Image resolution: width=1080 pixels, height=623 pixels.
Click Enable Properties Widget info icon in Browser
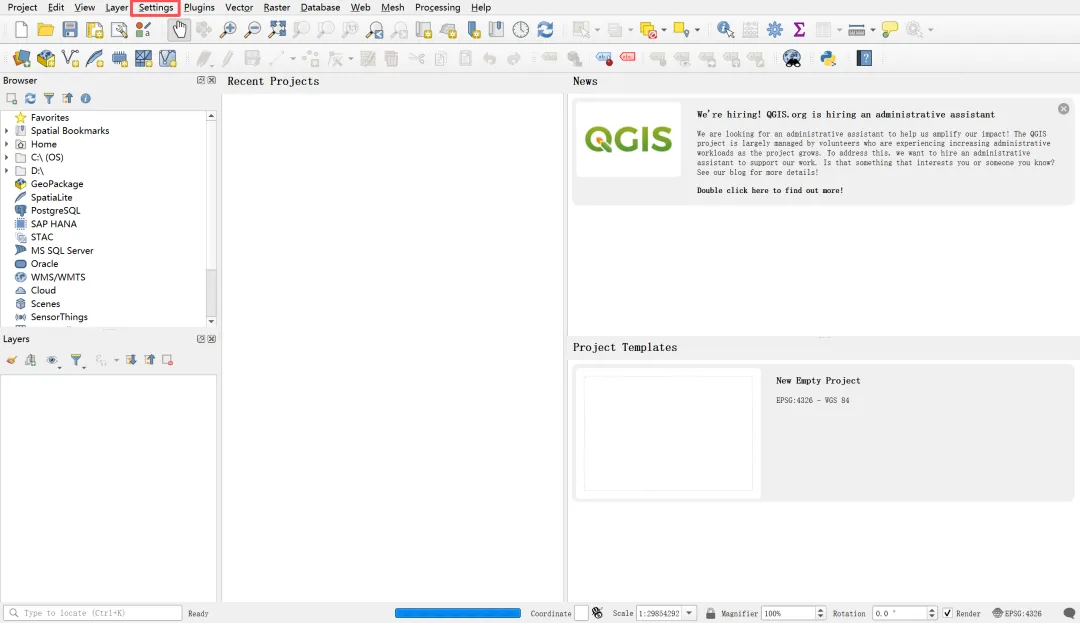85,98
